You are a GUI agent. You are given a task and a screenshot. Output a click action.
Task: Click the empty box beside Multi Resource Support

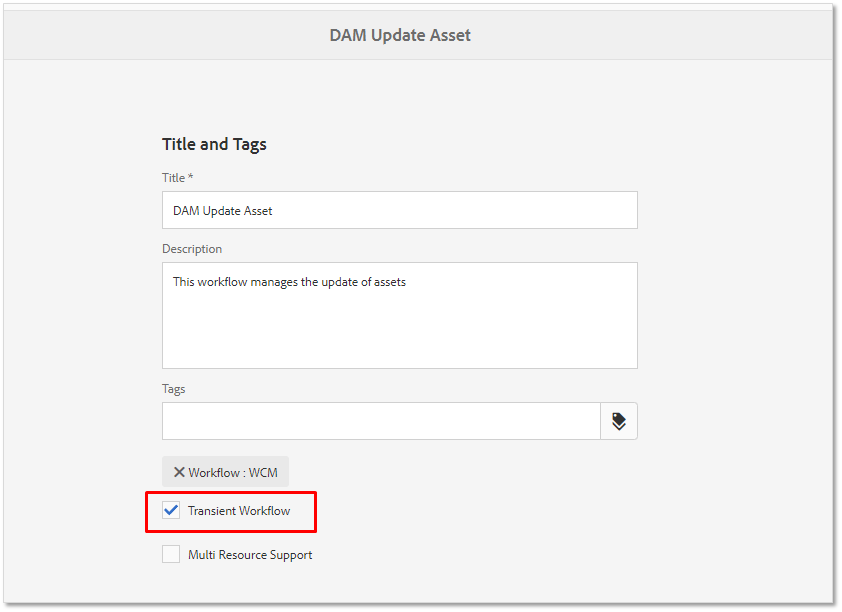pos(171,554)
